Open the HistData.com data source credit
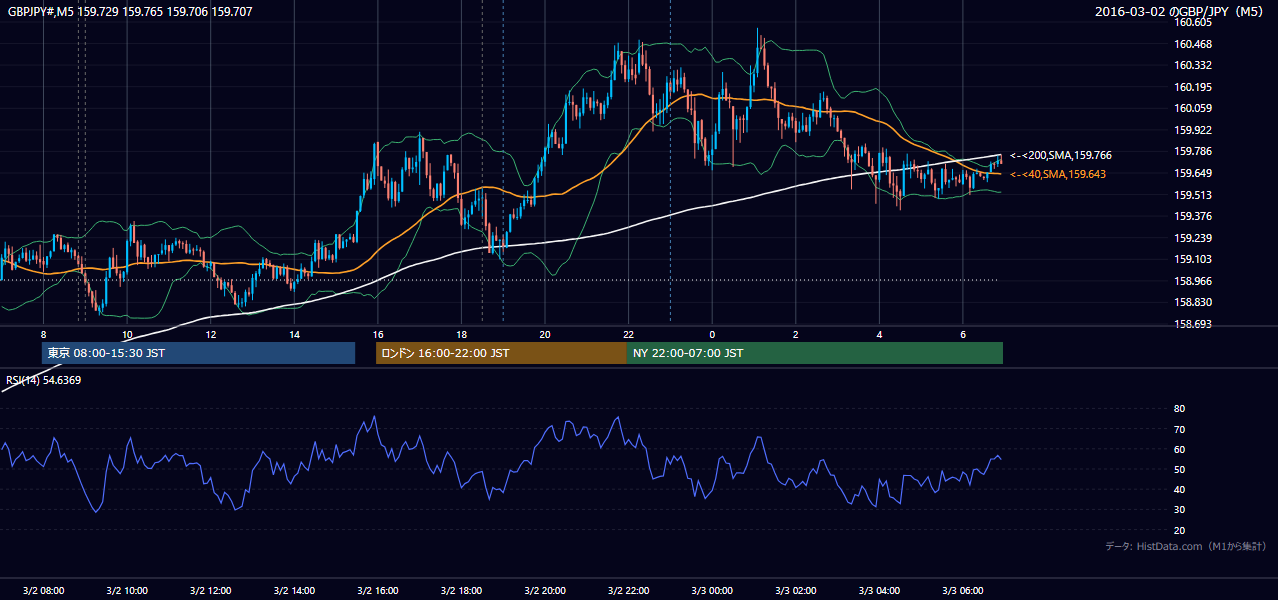 (x=1186, y=546)
